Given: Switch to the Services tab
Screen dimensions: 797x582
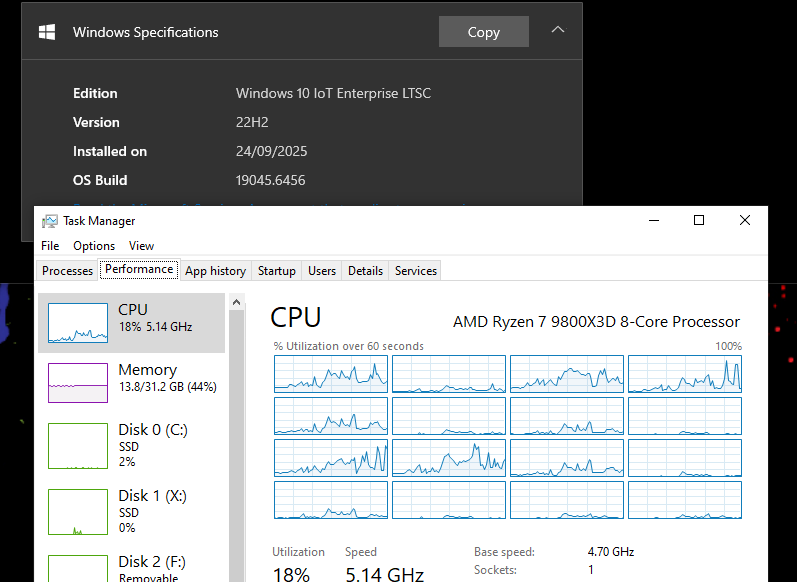Looking at the screenshot, I should point(416,271).
